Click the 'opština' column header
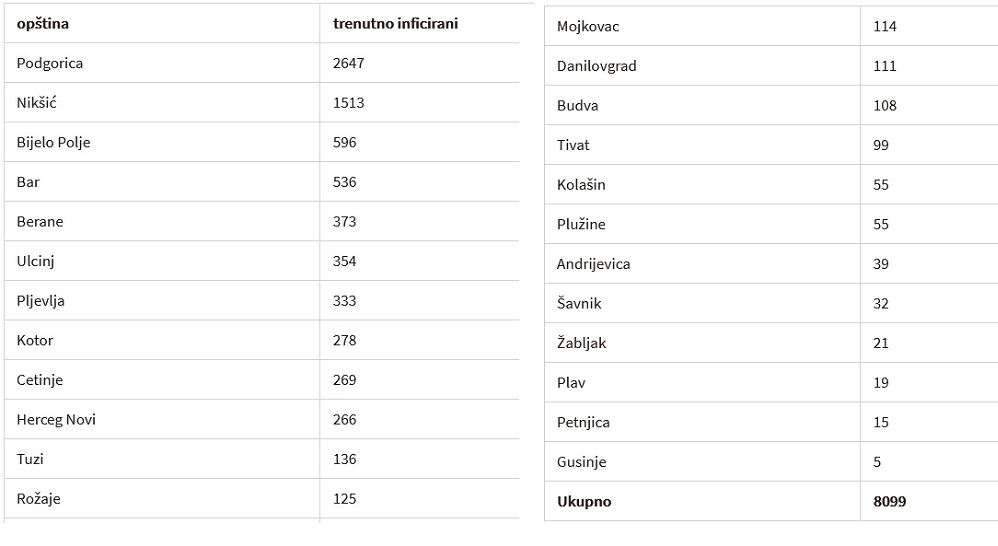The width and height of the screenshot is (998, 546). click(43, 24)
